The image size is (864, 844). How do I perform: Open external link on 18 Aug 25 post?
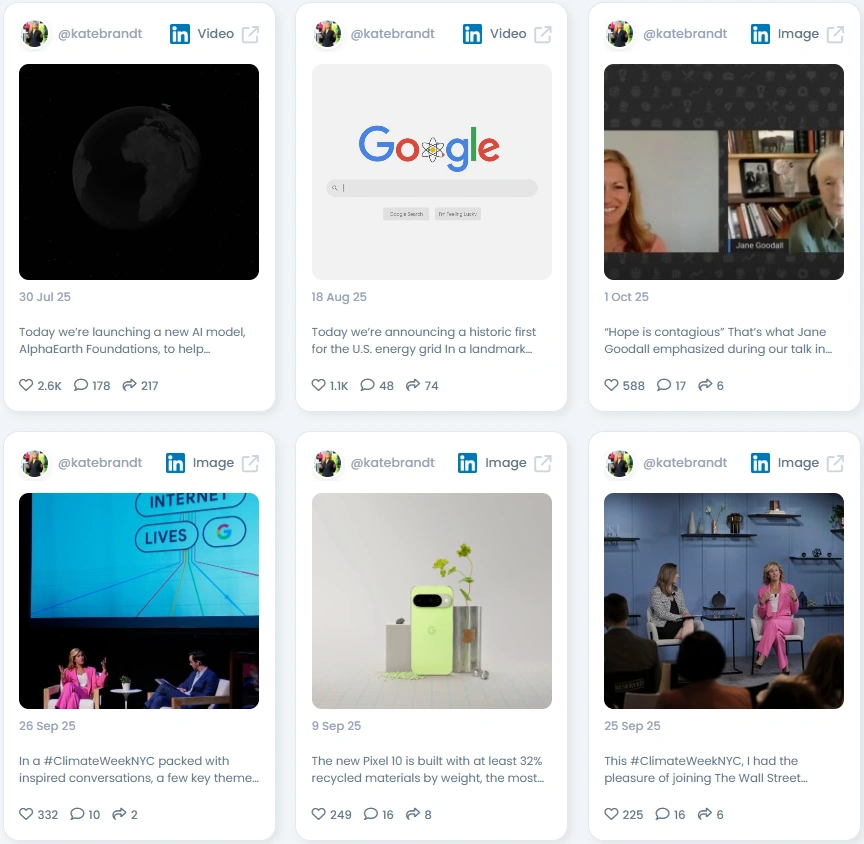click(543, 34)
